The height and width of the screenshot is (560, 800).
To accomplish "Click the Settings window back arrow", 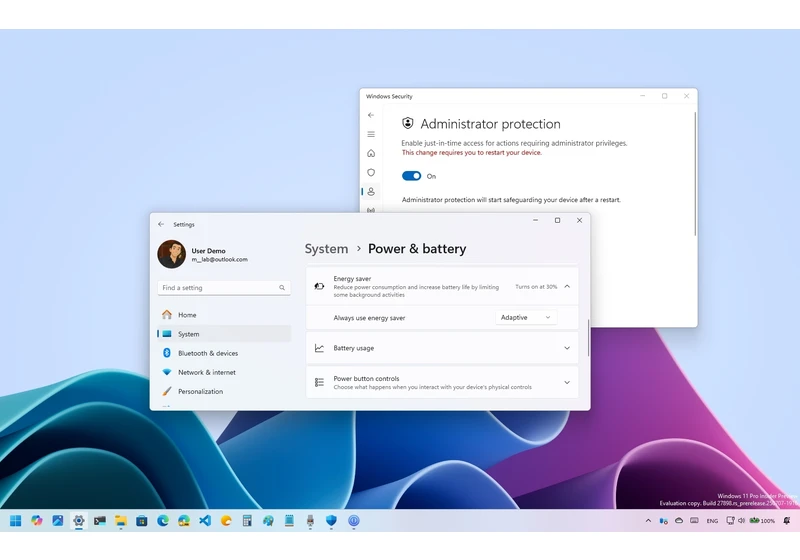I will (x=161, y=224).
